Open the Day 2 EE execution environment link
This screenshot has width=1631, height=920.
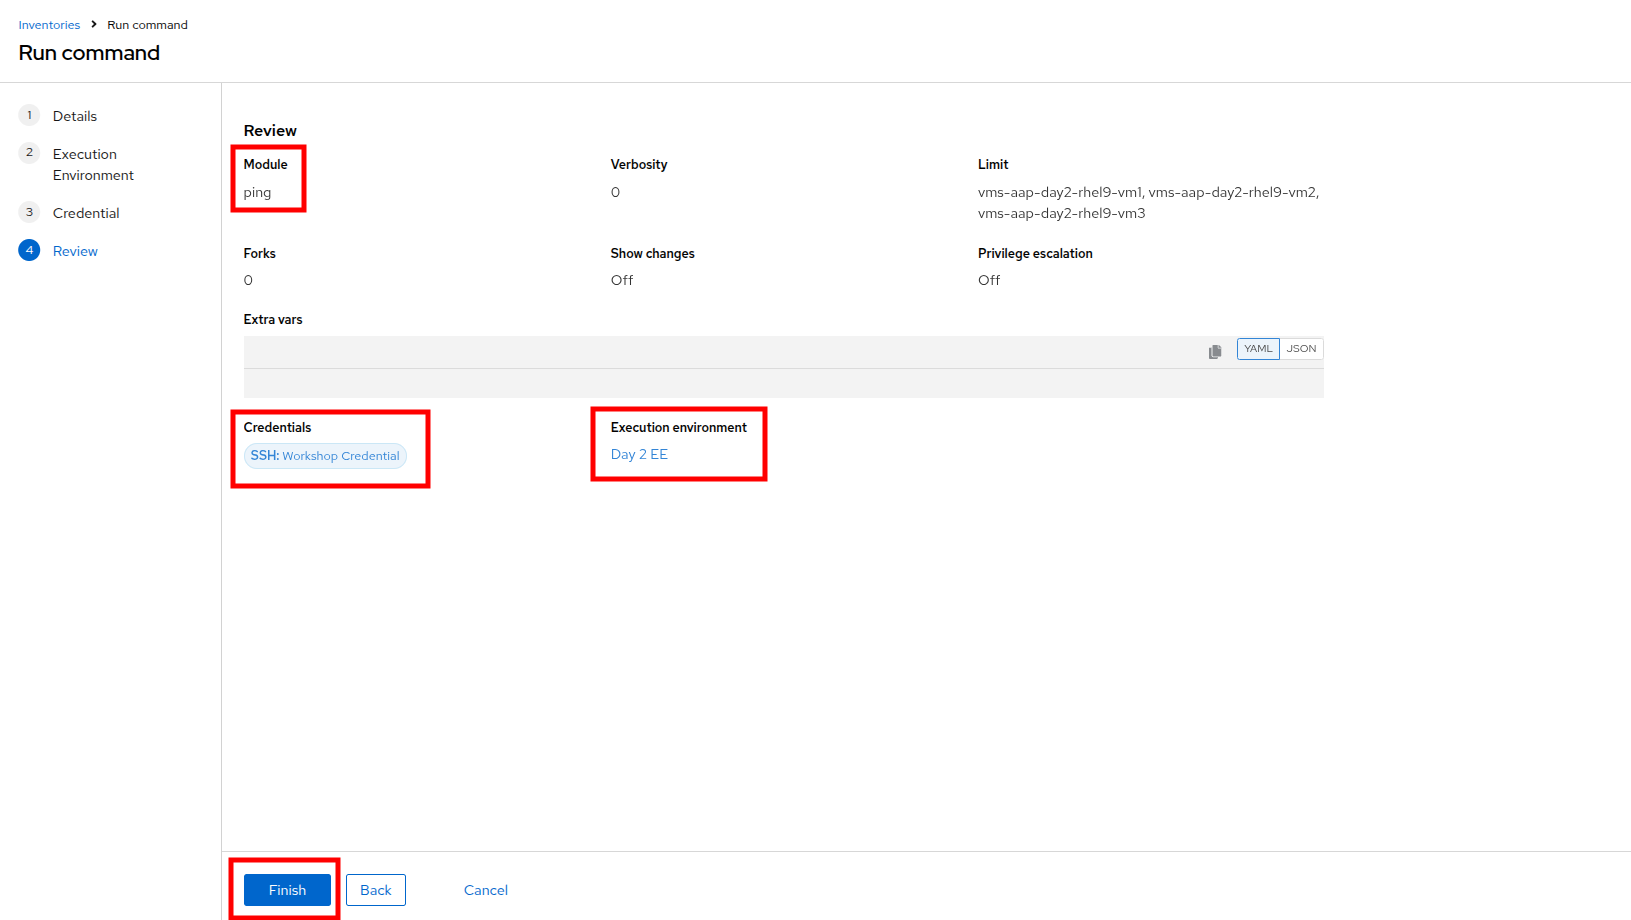click(639, 454)
